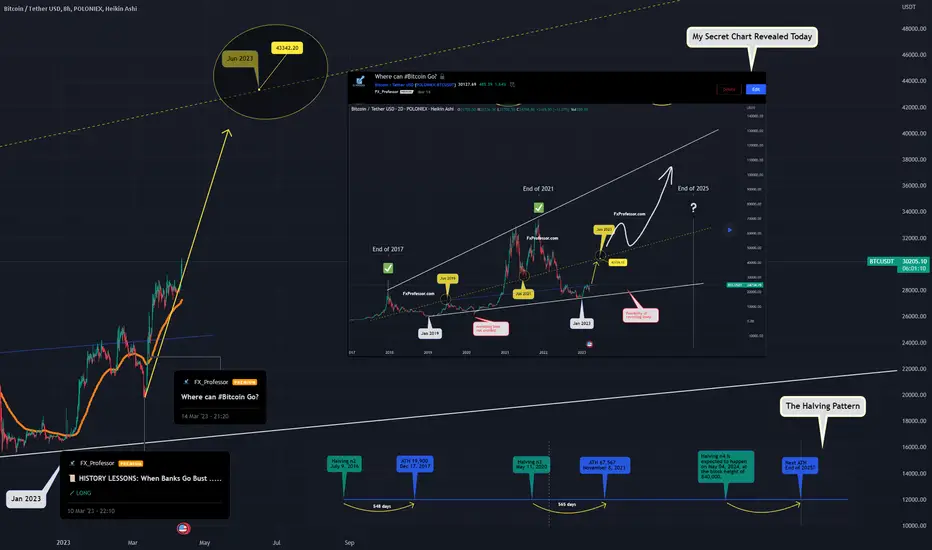
Task: Click 'End of 2017' label in embedded chart
Action: 388,249
